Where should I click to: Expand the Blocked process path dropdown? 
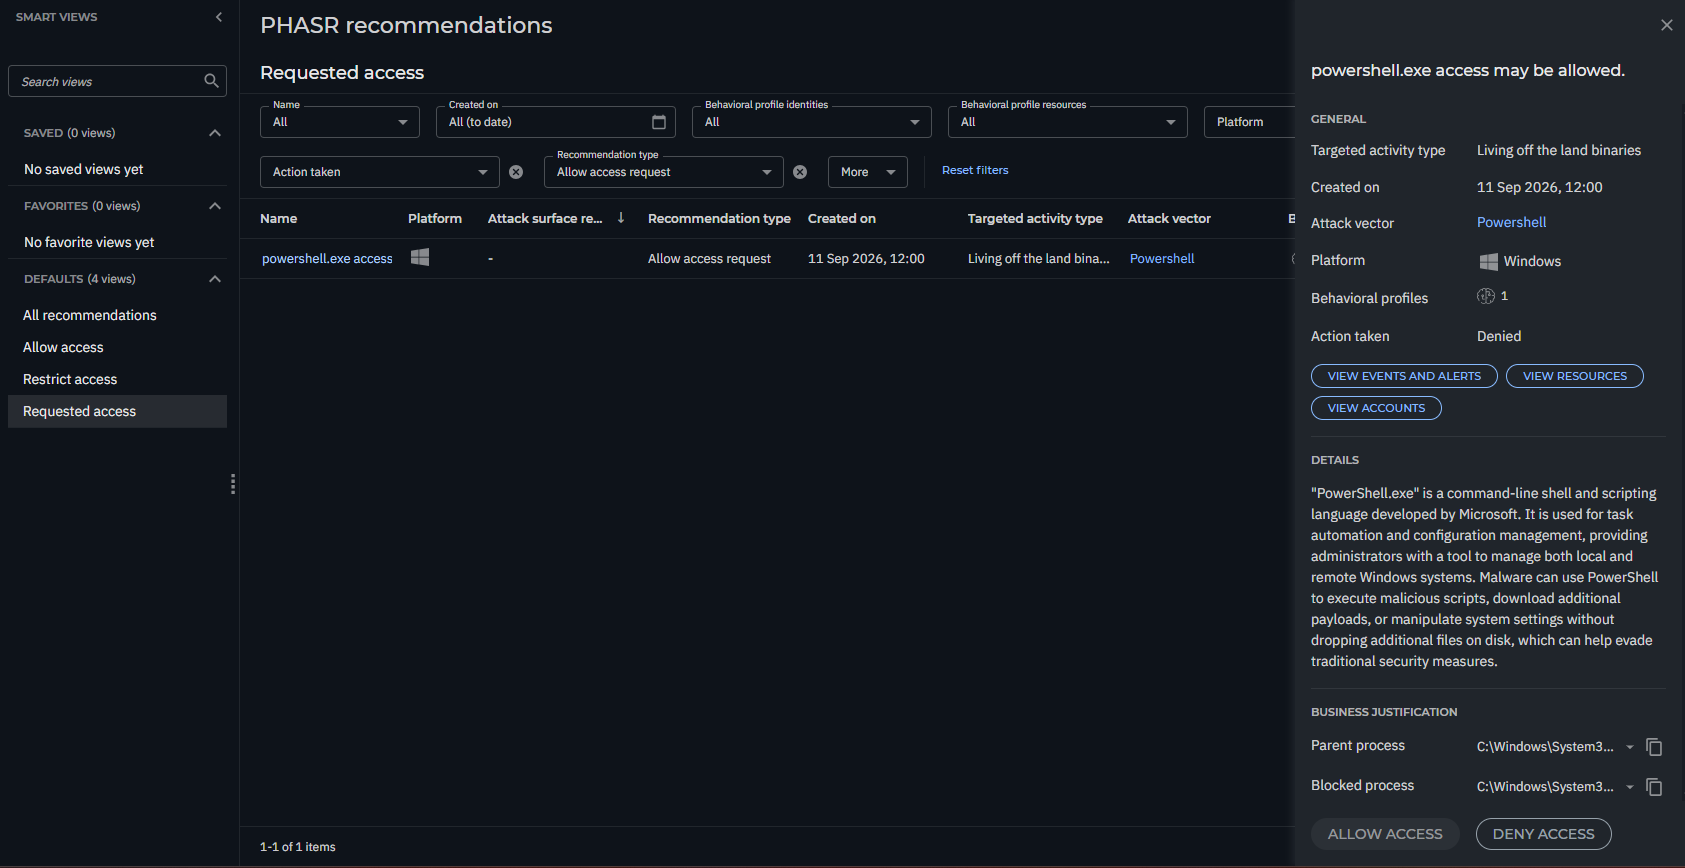pyautogui.click(x=1630, y=787)
